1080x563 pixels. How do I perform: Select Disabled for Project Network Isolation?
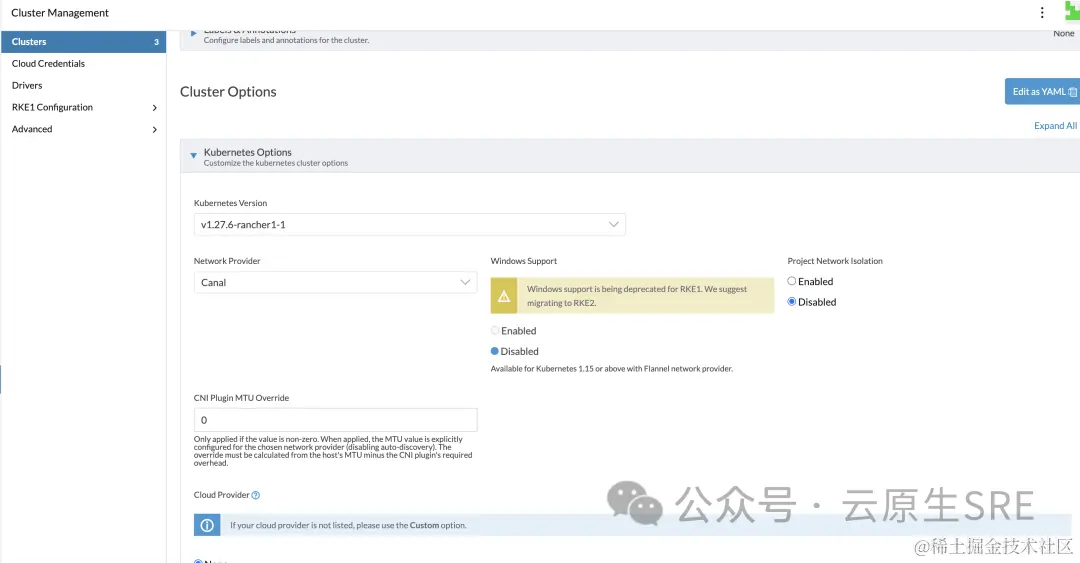point(791,302)
